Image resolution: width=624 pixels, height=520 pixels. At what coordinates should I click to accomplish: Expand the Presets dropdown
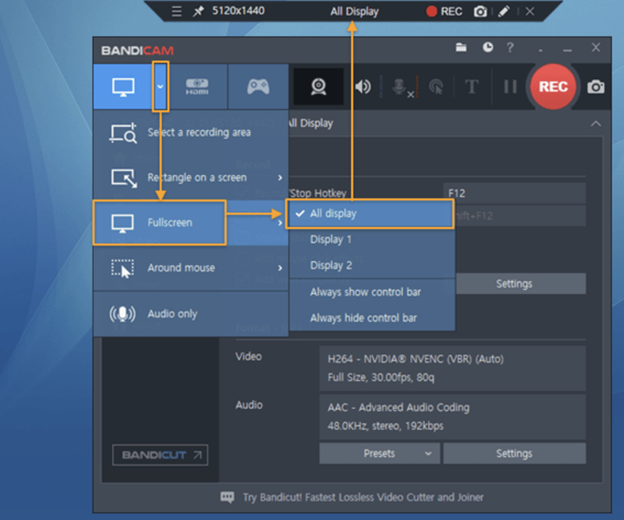(379, 453)
